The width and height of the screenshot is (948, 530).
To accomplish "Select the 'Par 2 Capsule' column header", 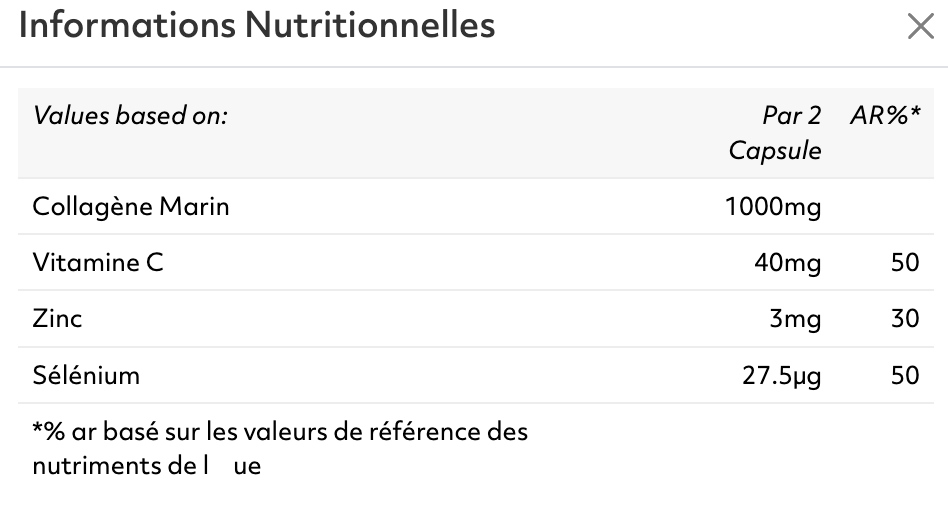I will [776, 133].
